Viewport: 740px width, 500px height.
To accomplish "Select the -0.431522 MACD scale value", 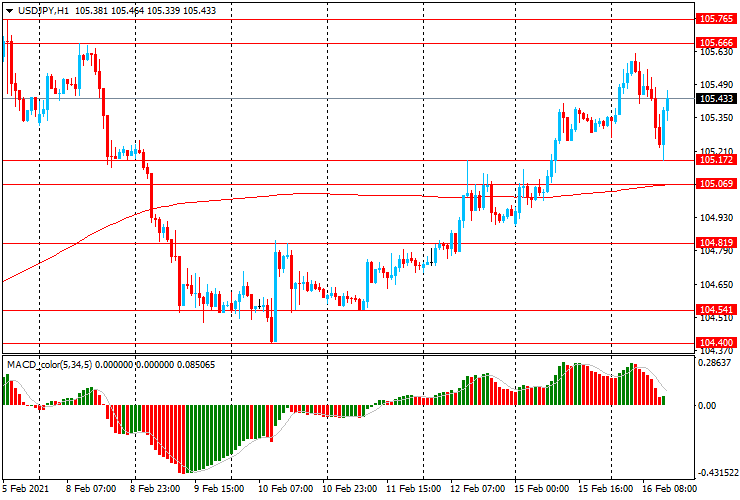I will (718, 473).
